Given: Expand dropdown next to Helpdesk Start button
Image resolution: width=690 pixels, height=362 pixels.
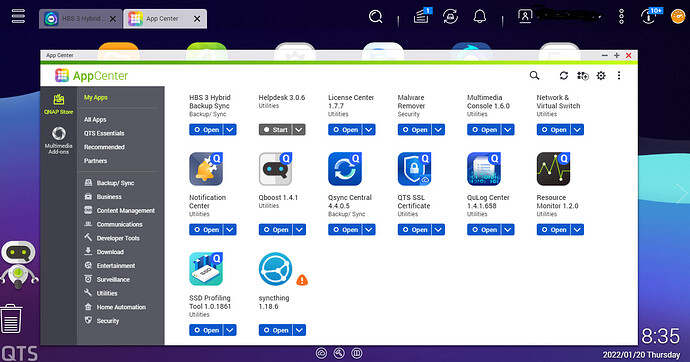Looking at the screenshot, I should click(x=299, y=130).
